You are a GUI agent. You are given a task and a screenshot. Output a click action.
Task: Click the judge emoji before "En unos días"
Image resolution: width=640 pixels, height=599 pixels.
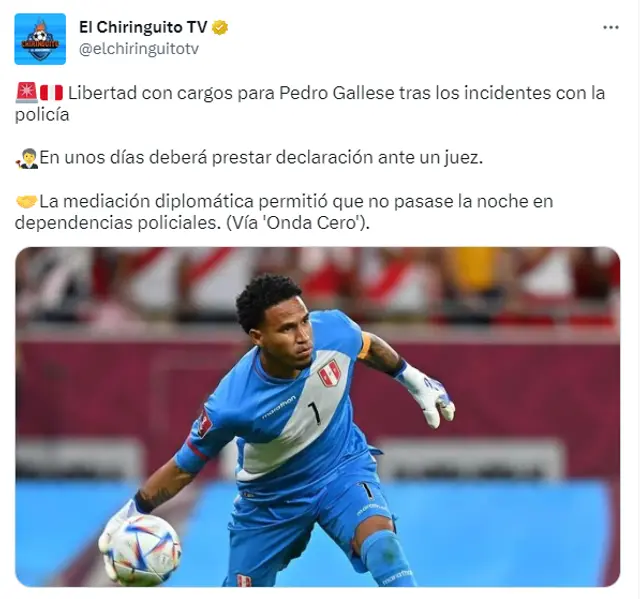(27, 158)
